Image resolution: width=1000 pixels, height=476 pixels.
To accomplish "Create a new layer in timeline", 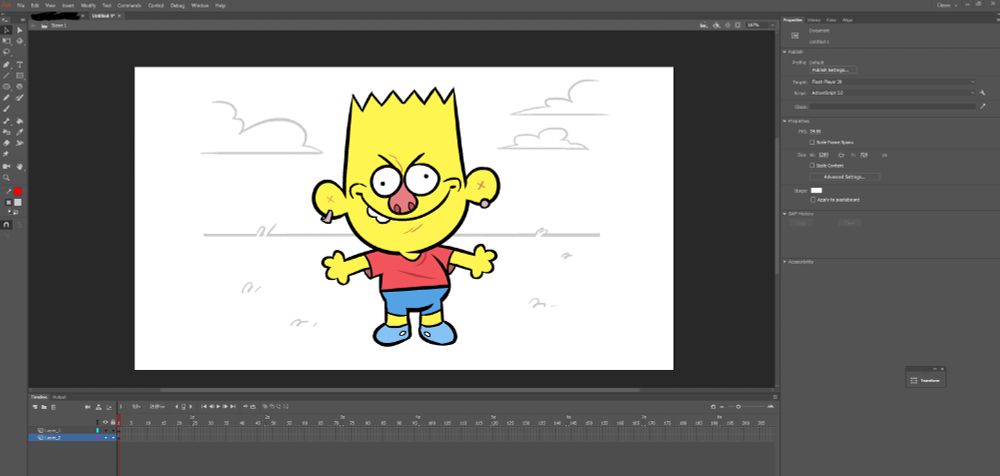I will click(x=37, y=406).
